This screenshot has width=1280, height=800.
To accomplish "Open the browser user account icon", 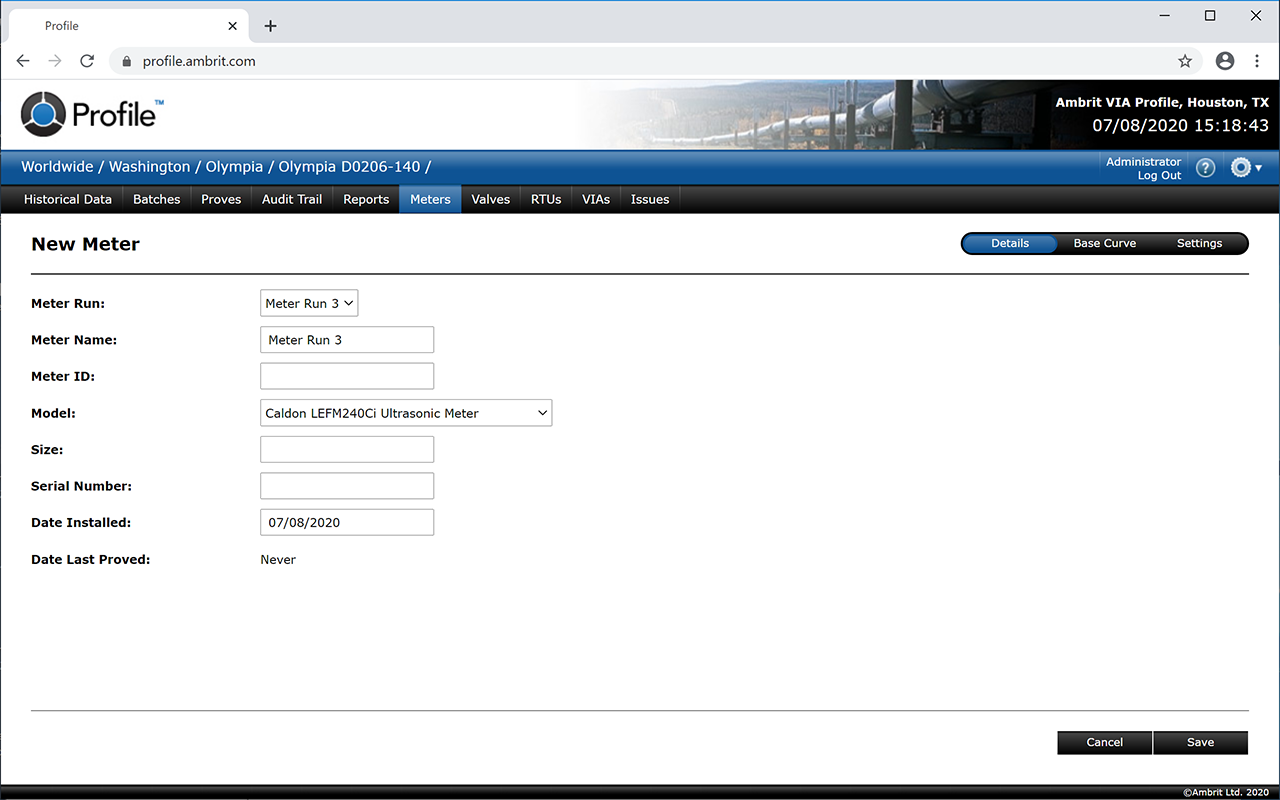I will pyautogui.click(x=1225, y=61).
